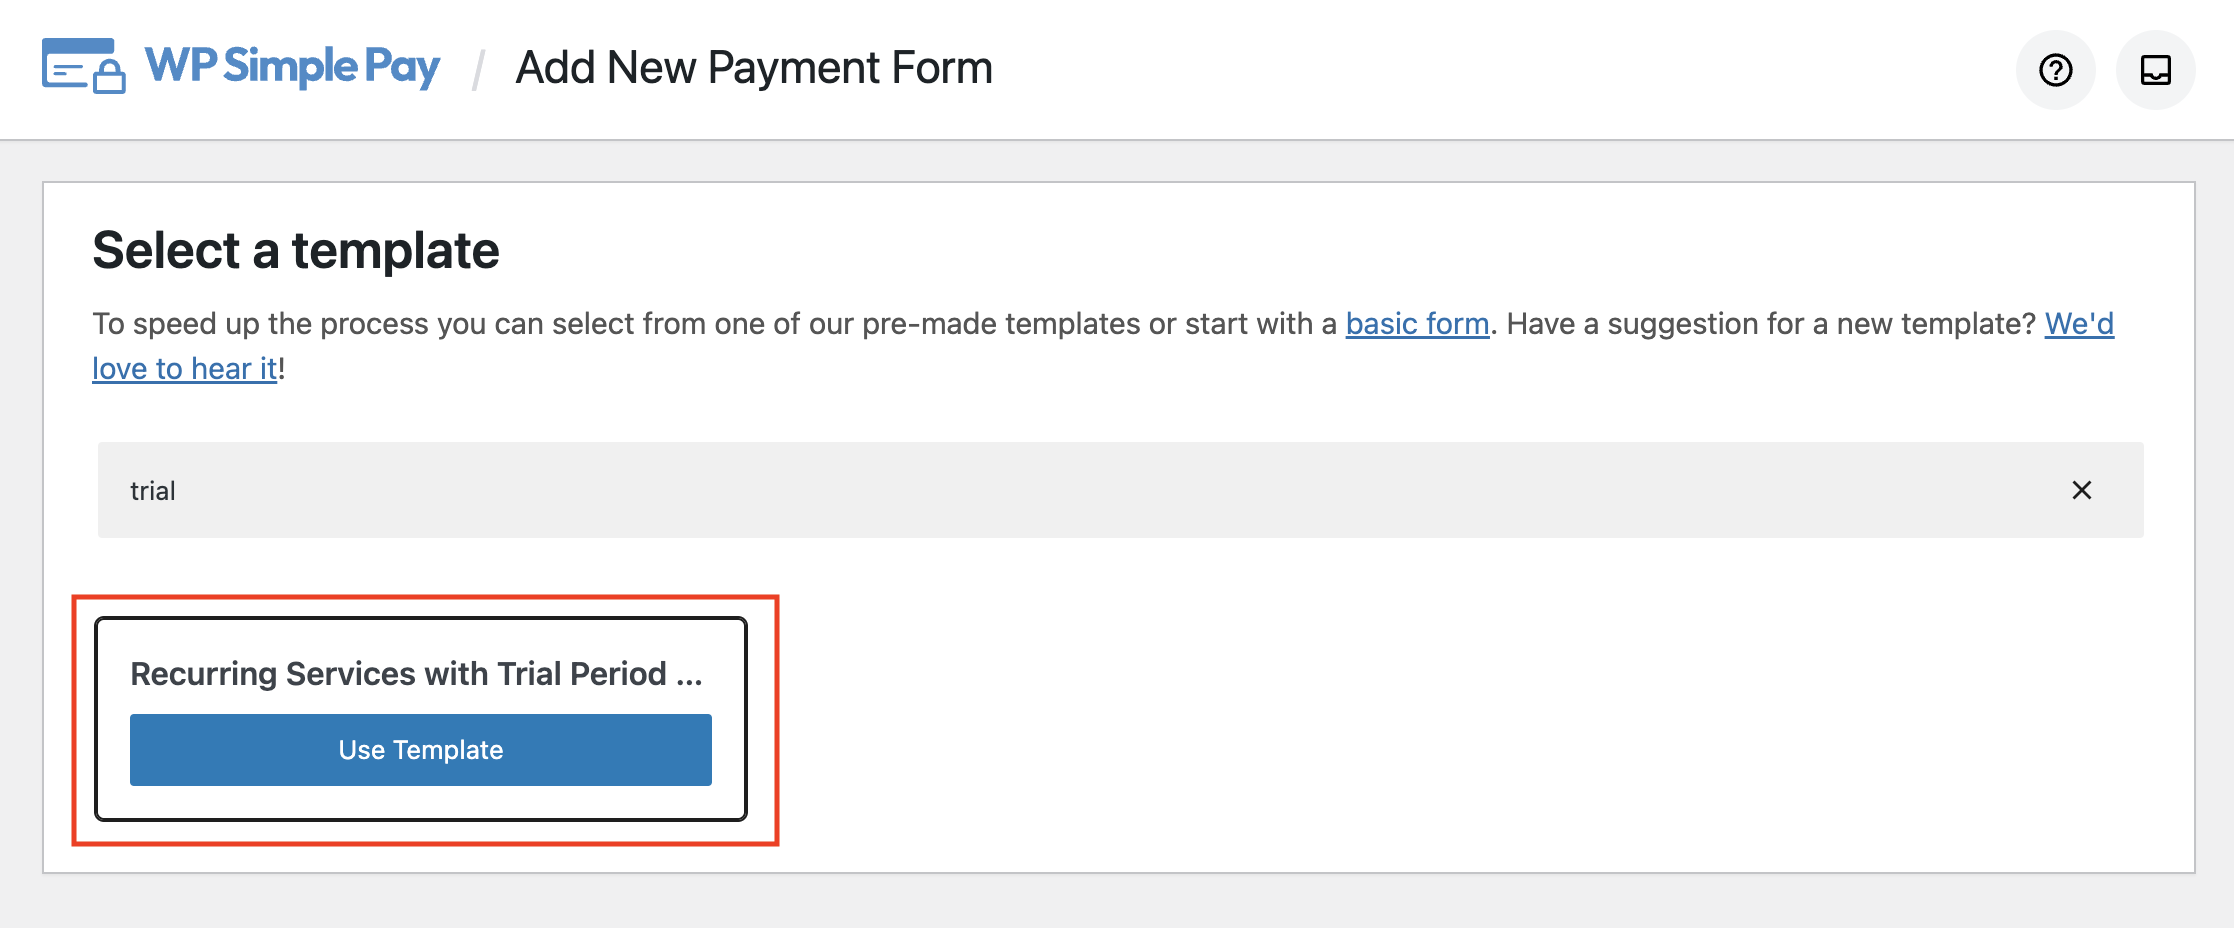Focus the template search field containing "trial"
2234x928 pixels.
(x=1000, y=490)
